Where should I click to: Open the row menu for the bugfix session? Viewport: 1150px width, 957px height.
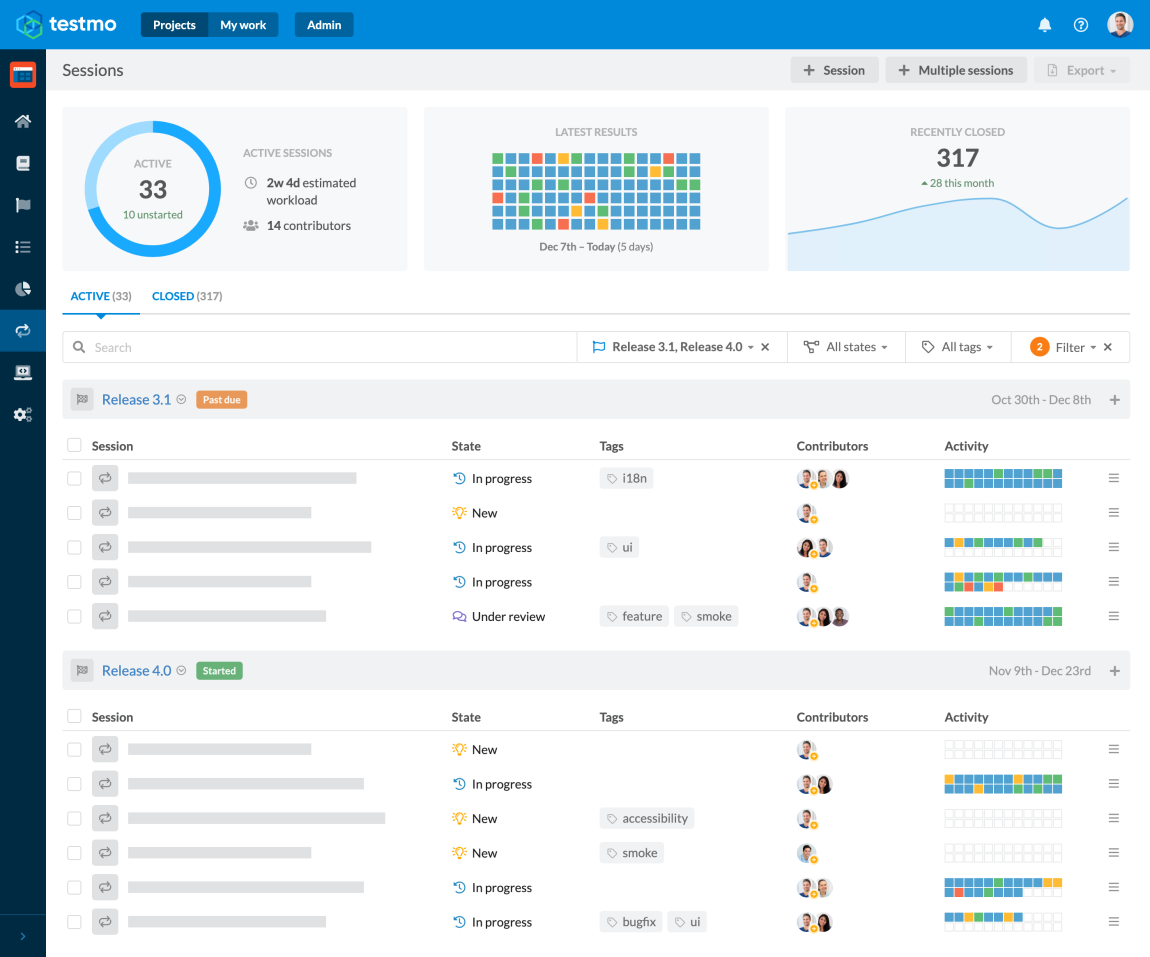(x=1113, y=921)
